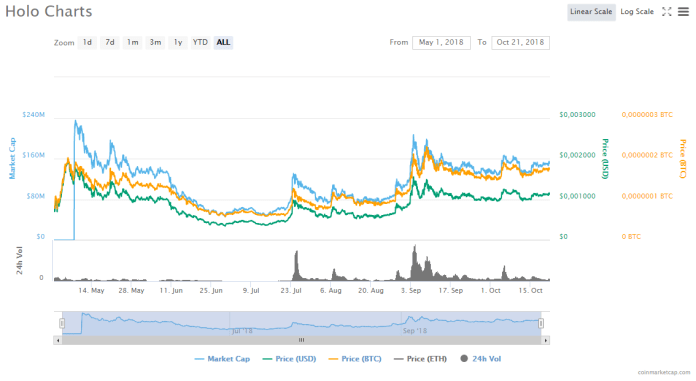Select the 1d zoom range
The width and height of the screenshot is (696, 381).
tap(87, 43)
